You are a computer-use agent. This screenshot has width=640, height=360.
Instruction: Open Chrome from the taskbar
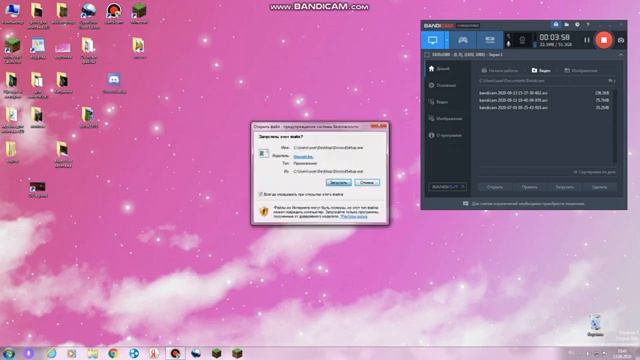tap(113, 353)
